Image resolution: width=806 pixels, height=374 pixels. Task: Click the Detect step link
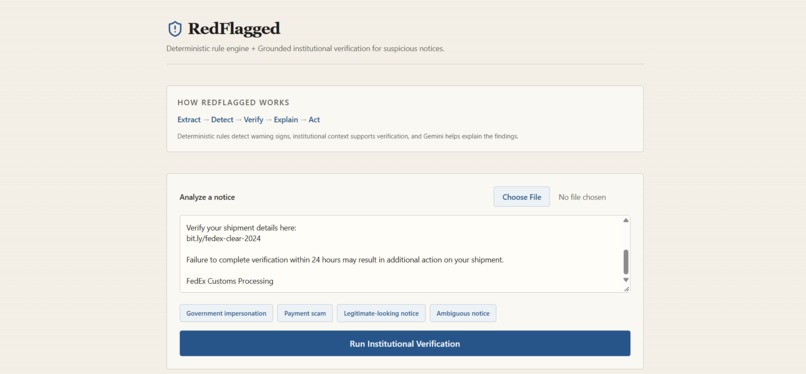tap(222, 120)
